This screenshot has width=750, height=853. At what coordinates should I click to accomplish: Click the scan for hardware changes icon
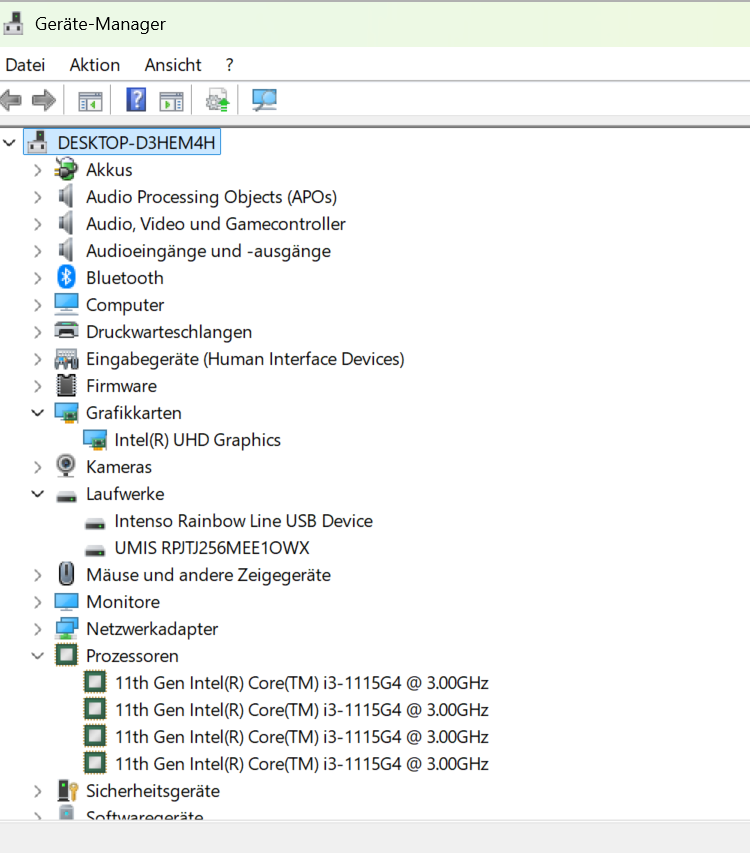(264, 100)
